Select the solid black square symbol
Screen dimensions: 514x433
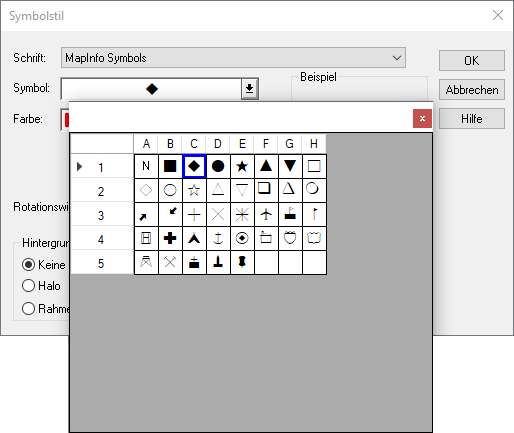pyautogui.click(x=170, y=166)
